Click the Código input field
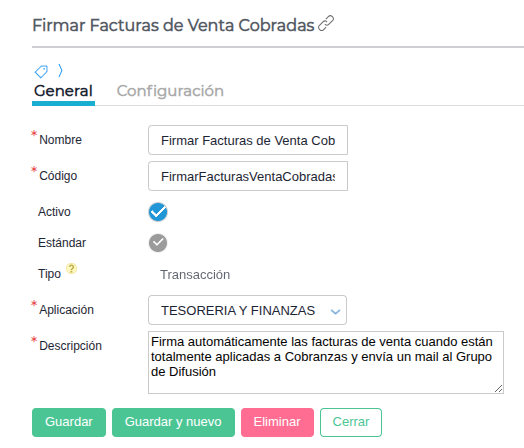Viewport: 524px width, 448px height. click(x=248, y=176)
